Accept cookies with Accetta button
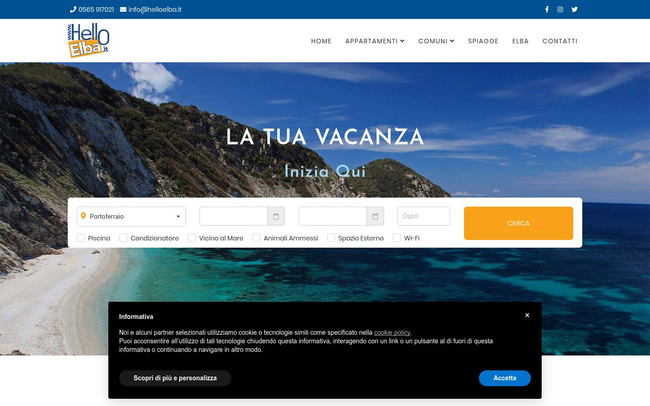This screenshot has width=650, height=406. point(504,378)
